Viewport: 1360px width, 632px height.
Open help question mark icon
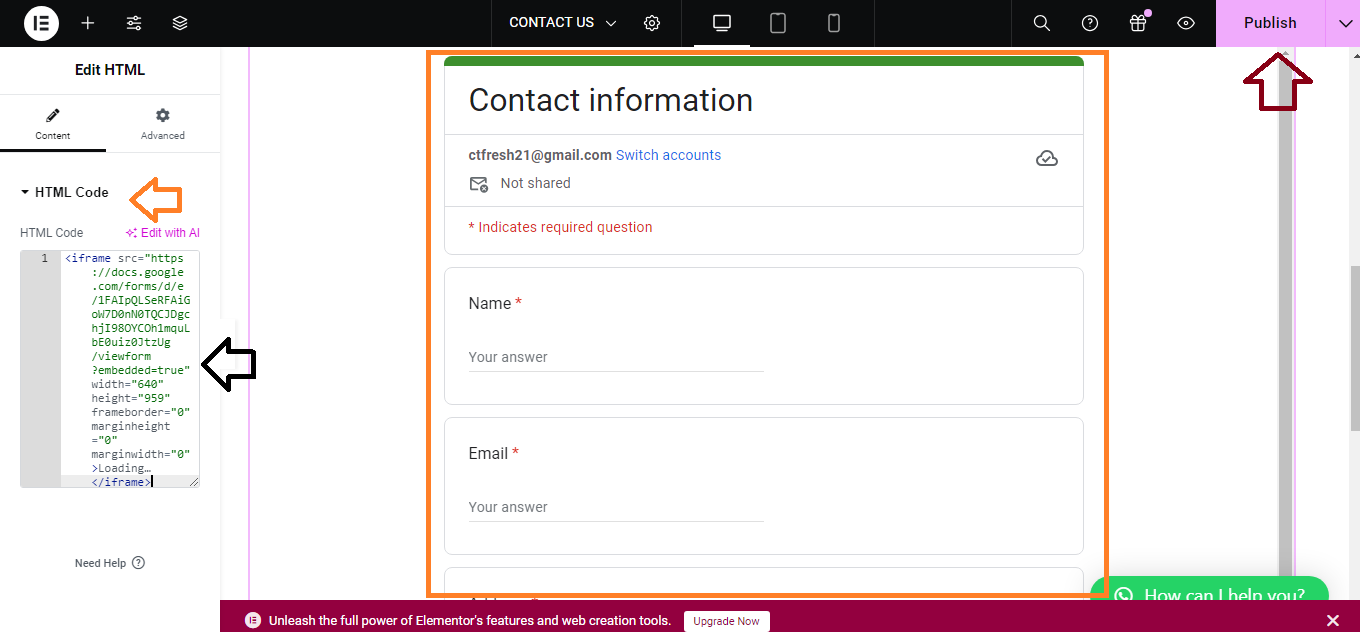tap(1090, 23)
